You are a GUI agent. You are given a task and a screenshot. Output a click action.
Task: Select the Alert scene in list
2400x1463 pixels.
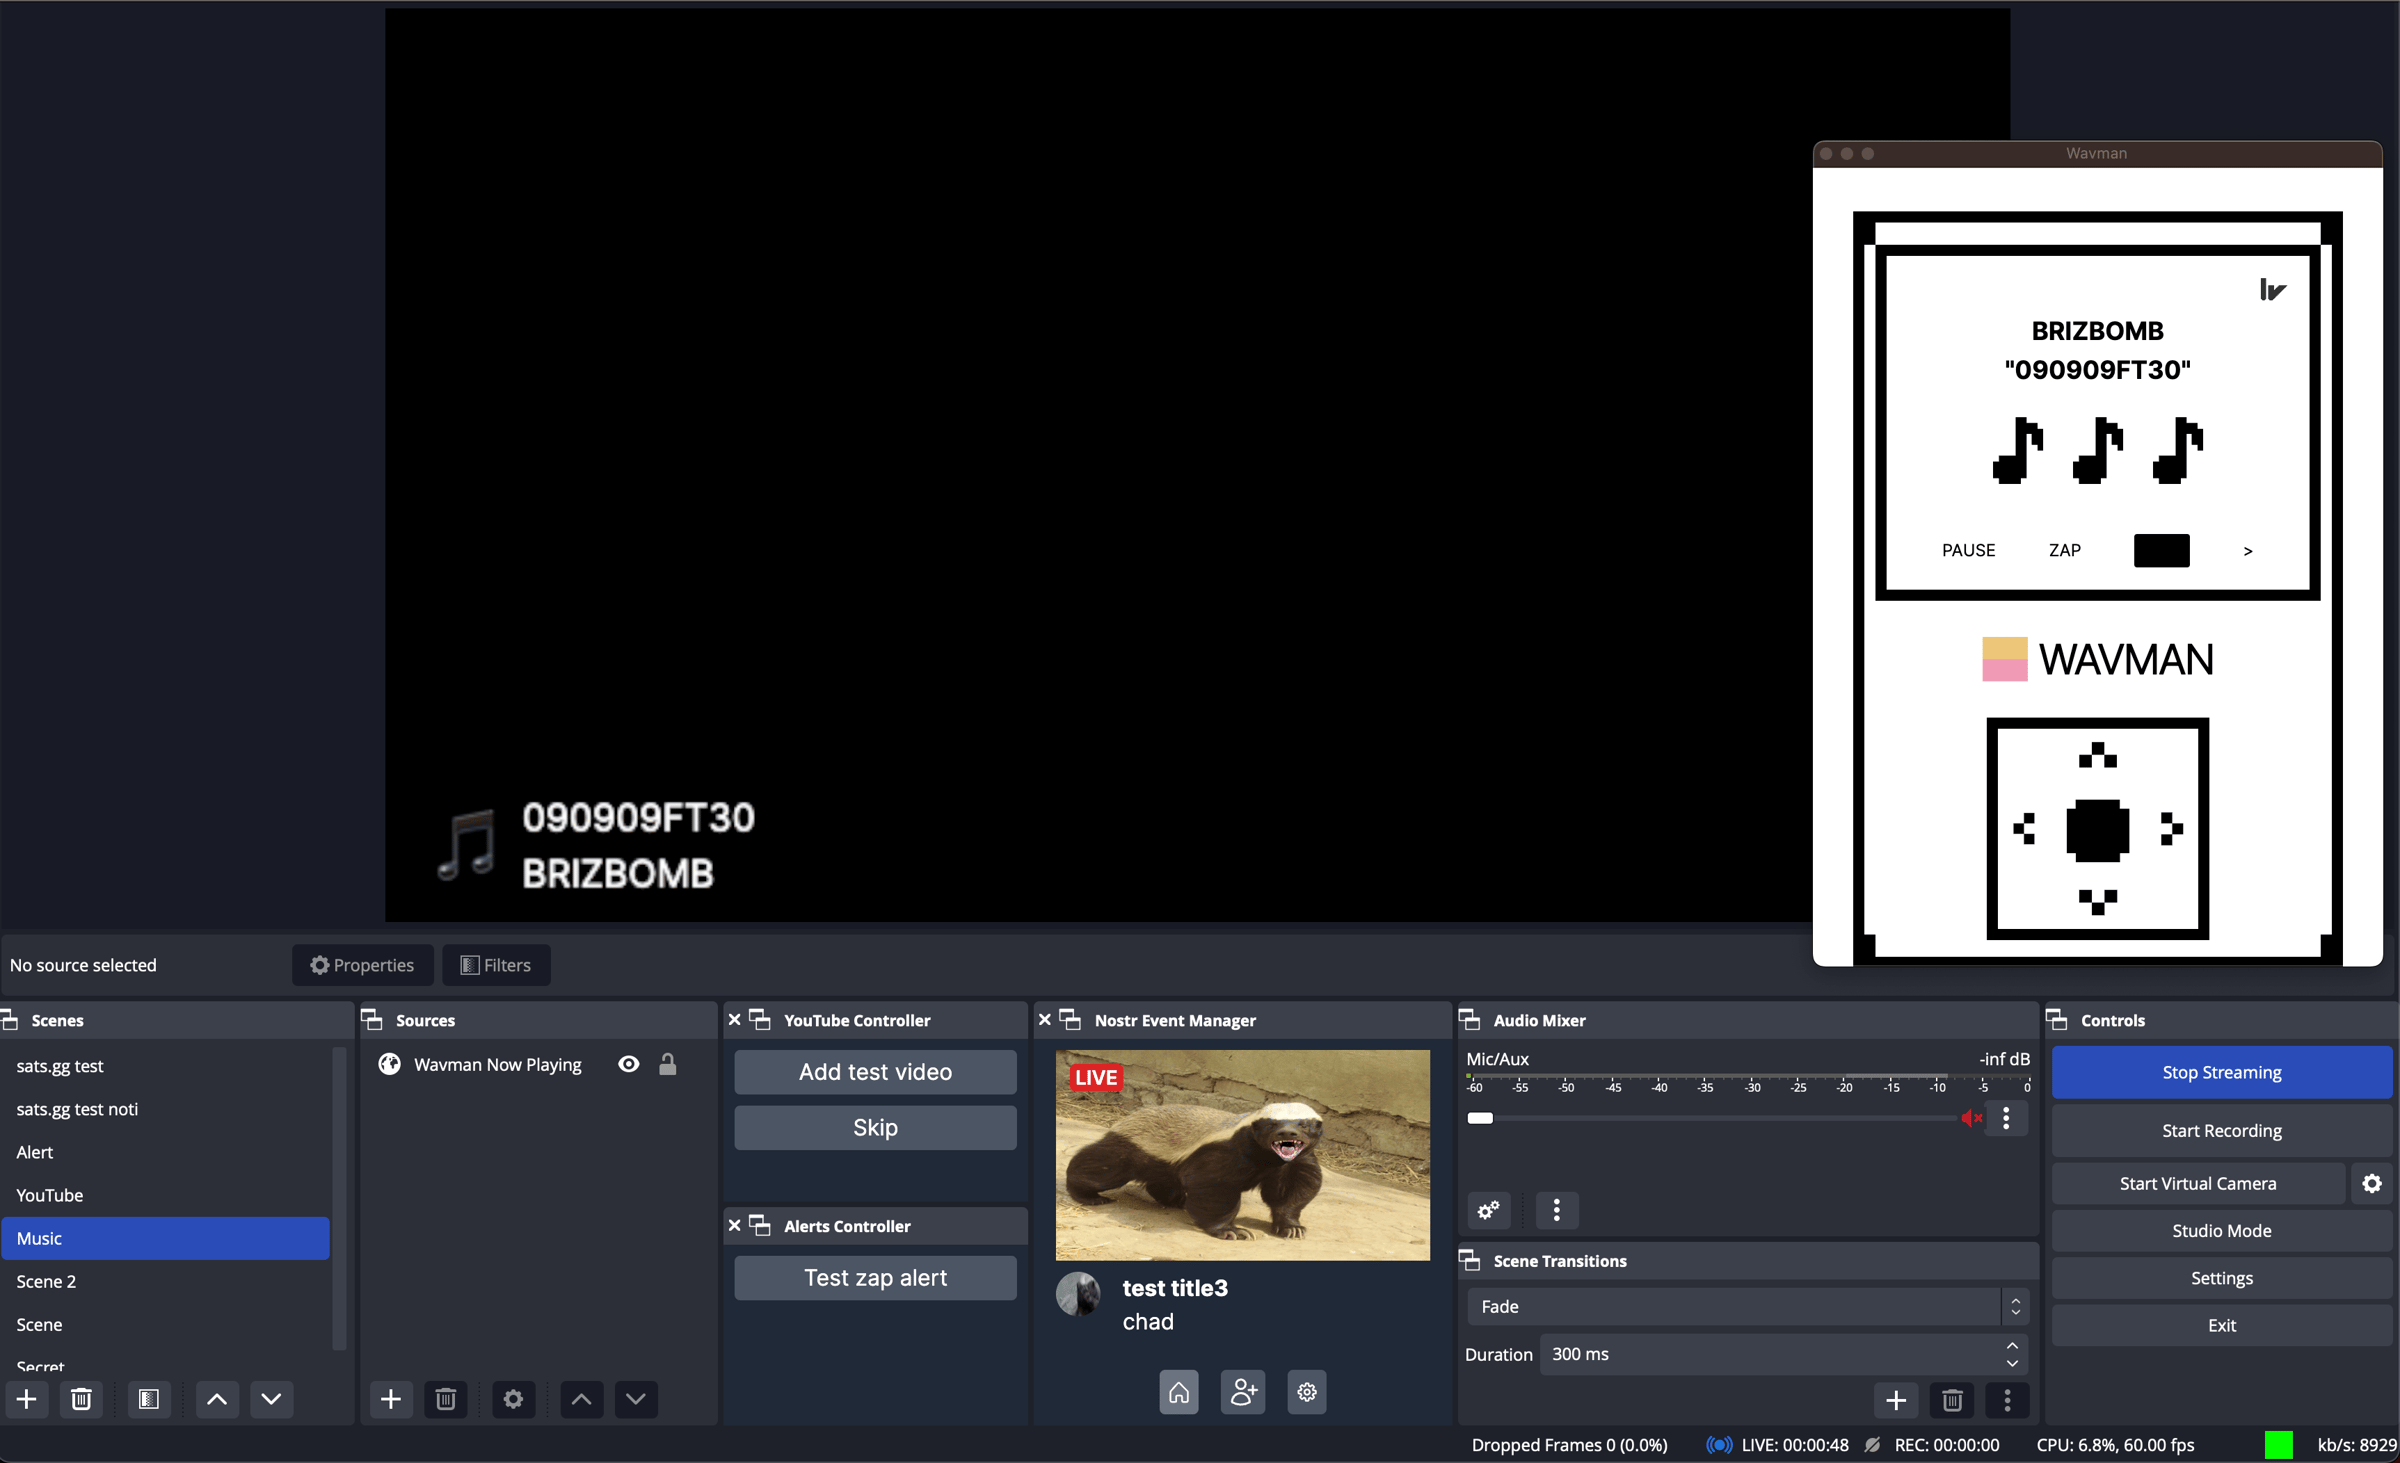click(35, 1152)
